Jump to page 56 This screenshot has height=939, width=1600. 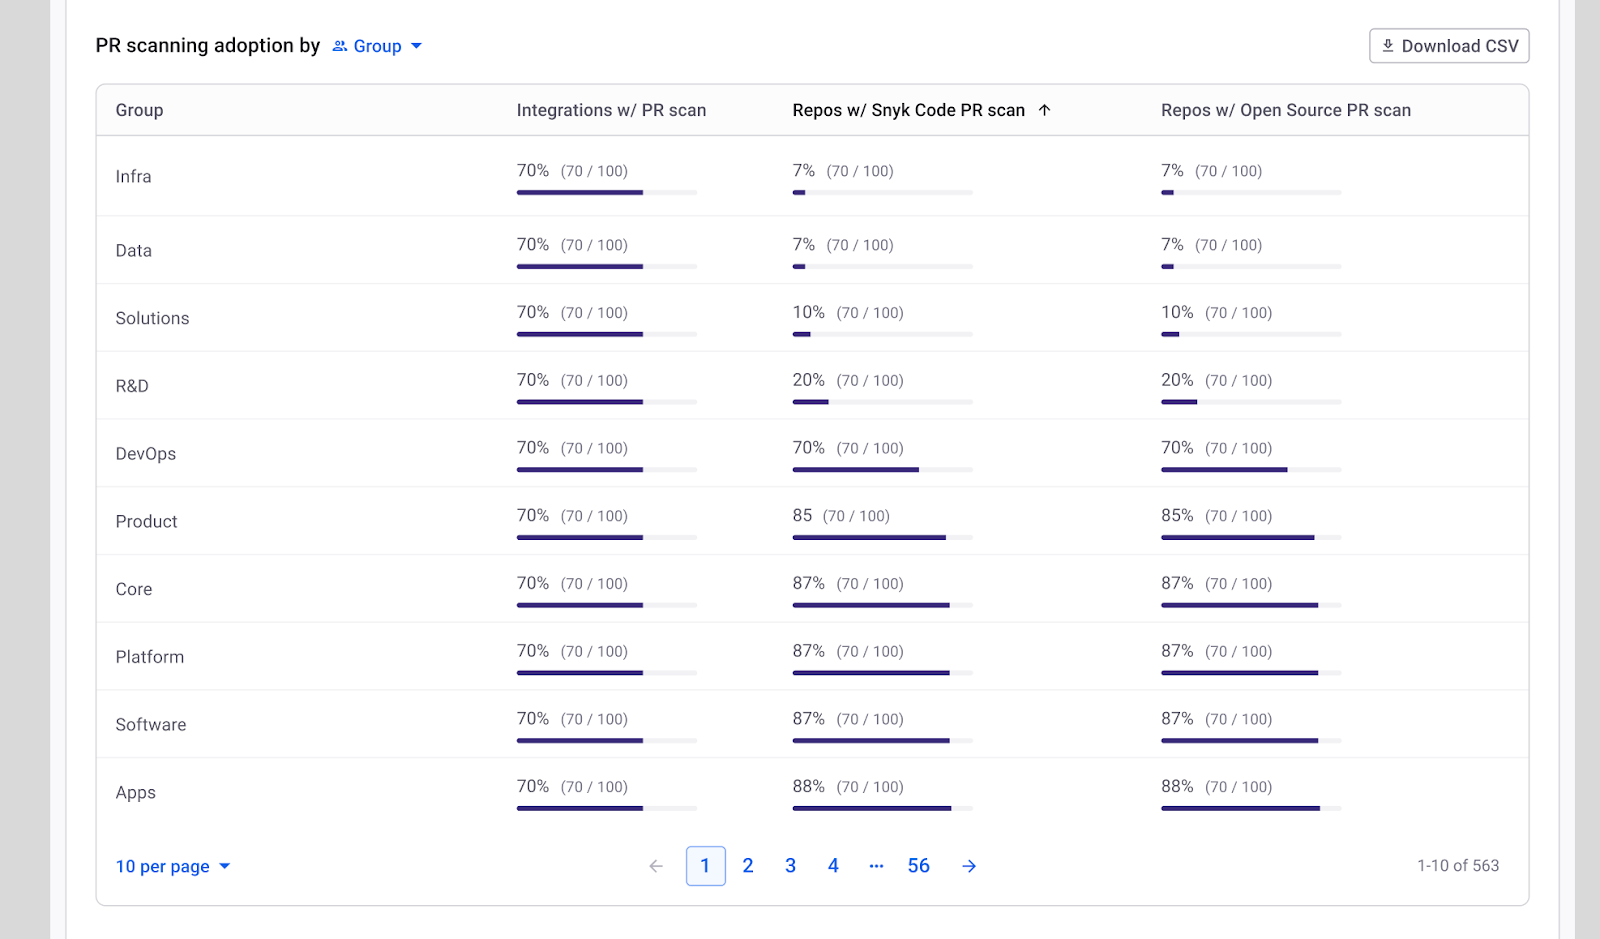(918, 866)
